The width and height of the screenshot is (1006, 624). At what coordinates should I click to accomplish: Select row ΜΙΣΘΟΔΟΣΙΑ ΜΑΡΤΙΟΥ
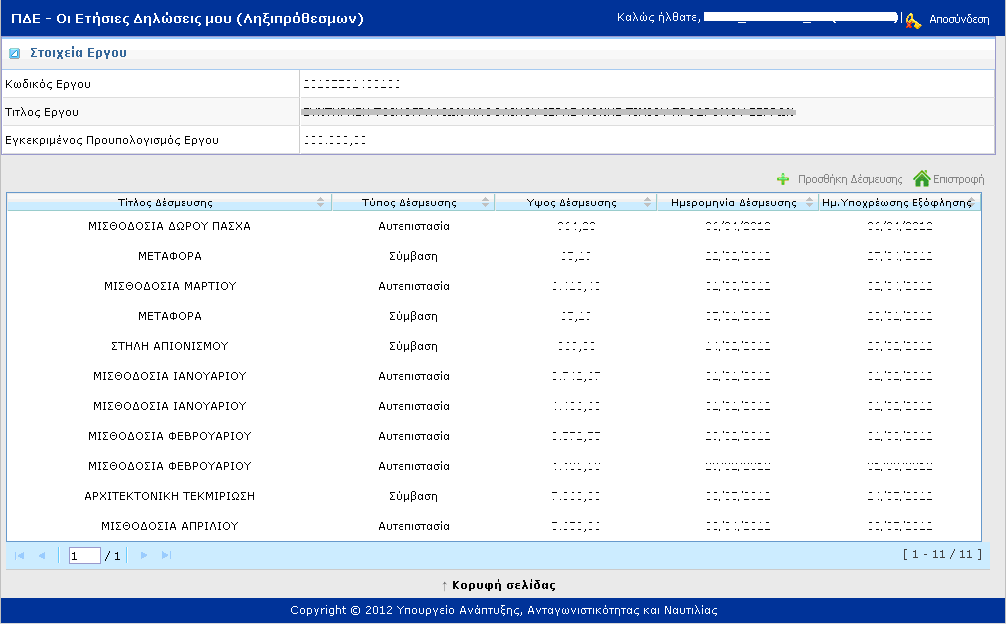pos(494,286)
